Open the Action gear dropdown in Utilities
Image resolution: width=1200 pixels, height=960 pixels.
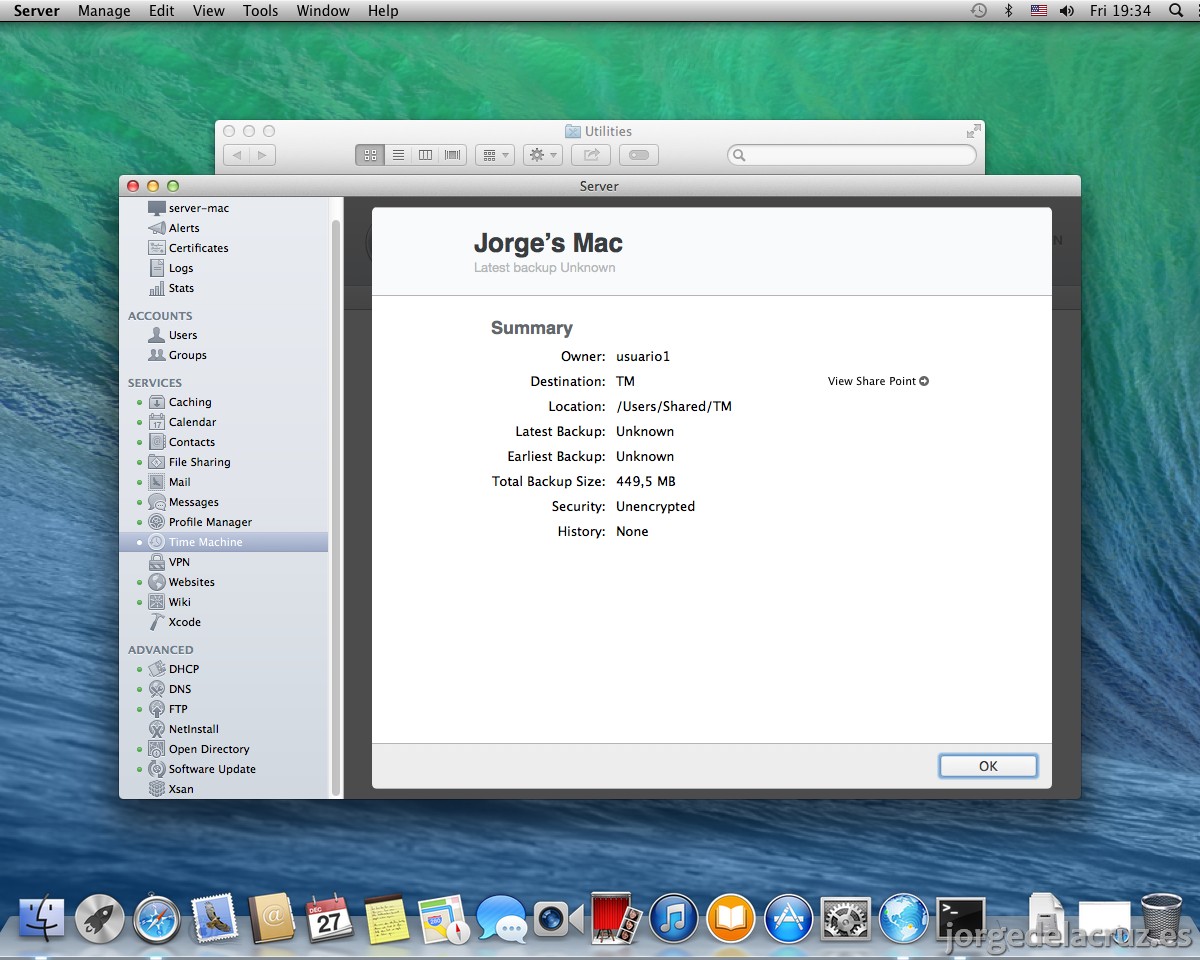pyautogui.click(x=543, y=155)
